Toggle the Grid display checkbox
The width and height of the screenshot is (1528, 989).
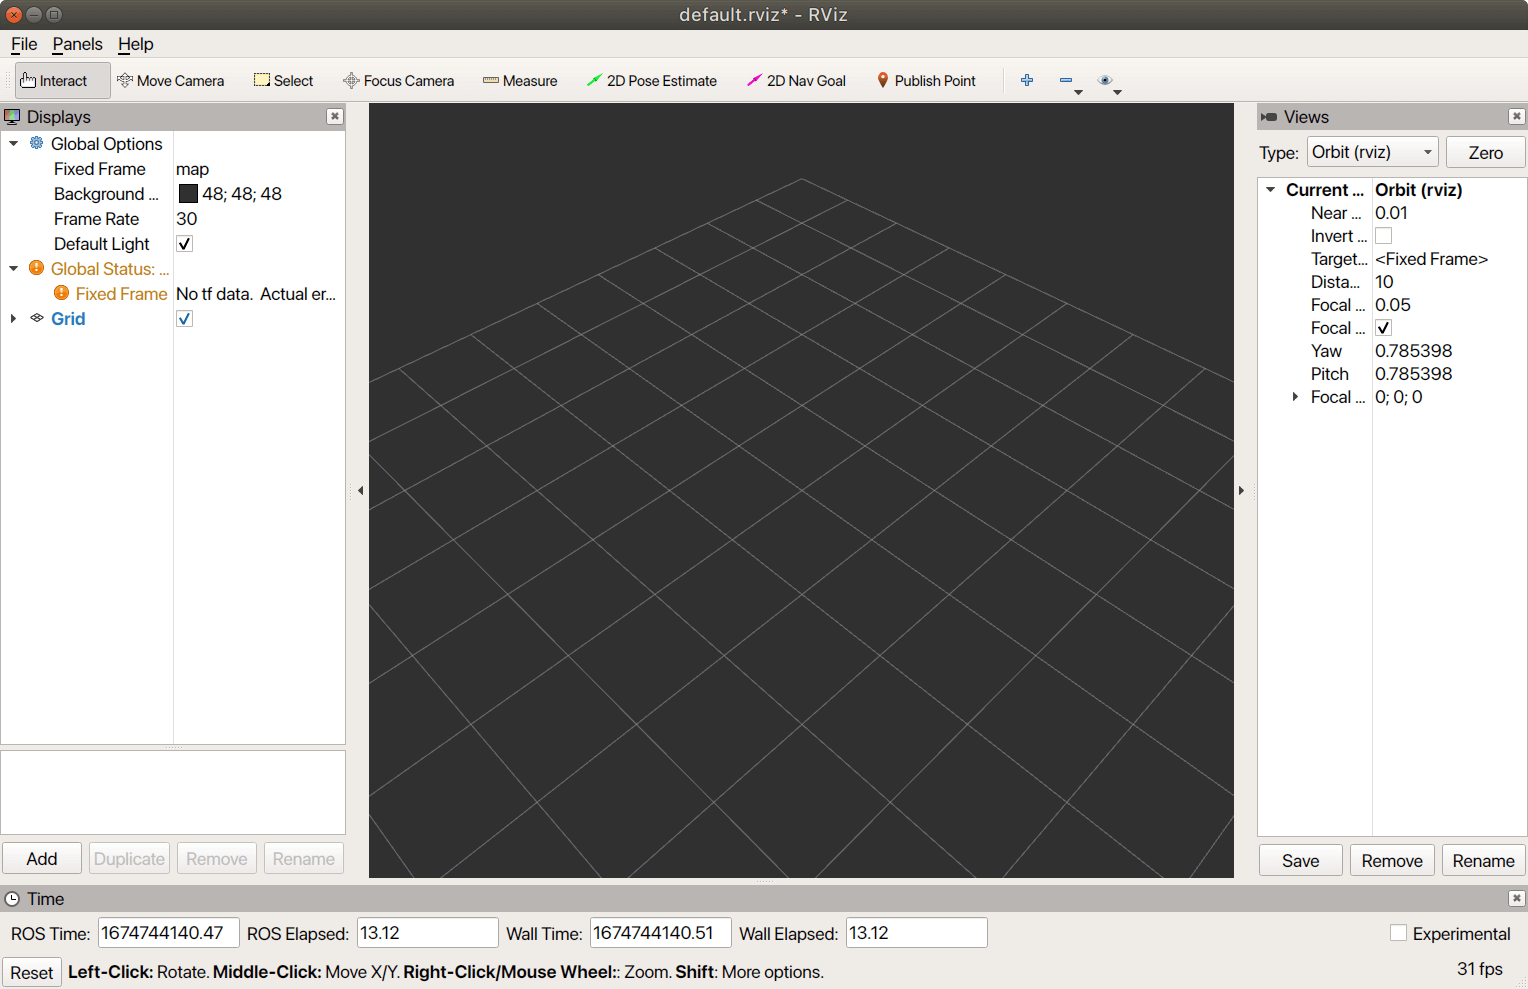[184, 319]
